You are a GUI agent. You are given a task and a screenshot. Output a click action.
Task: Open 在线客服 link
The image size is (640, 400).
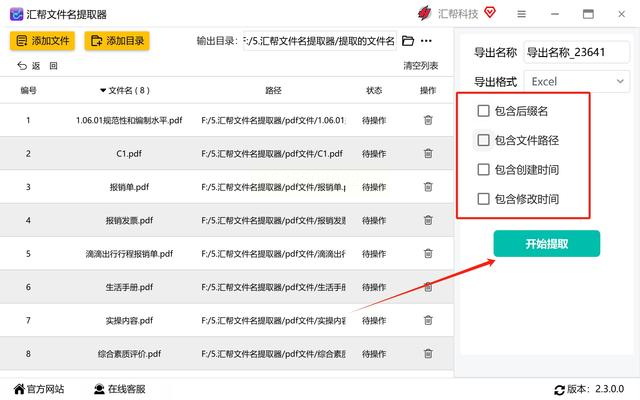click(120, 389)
